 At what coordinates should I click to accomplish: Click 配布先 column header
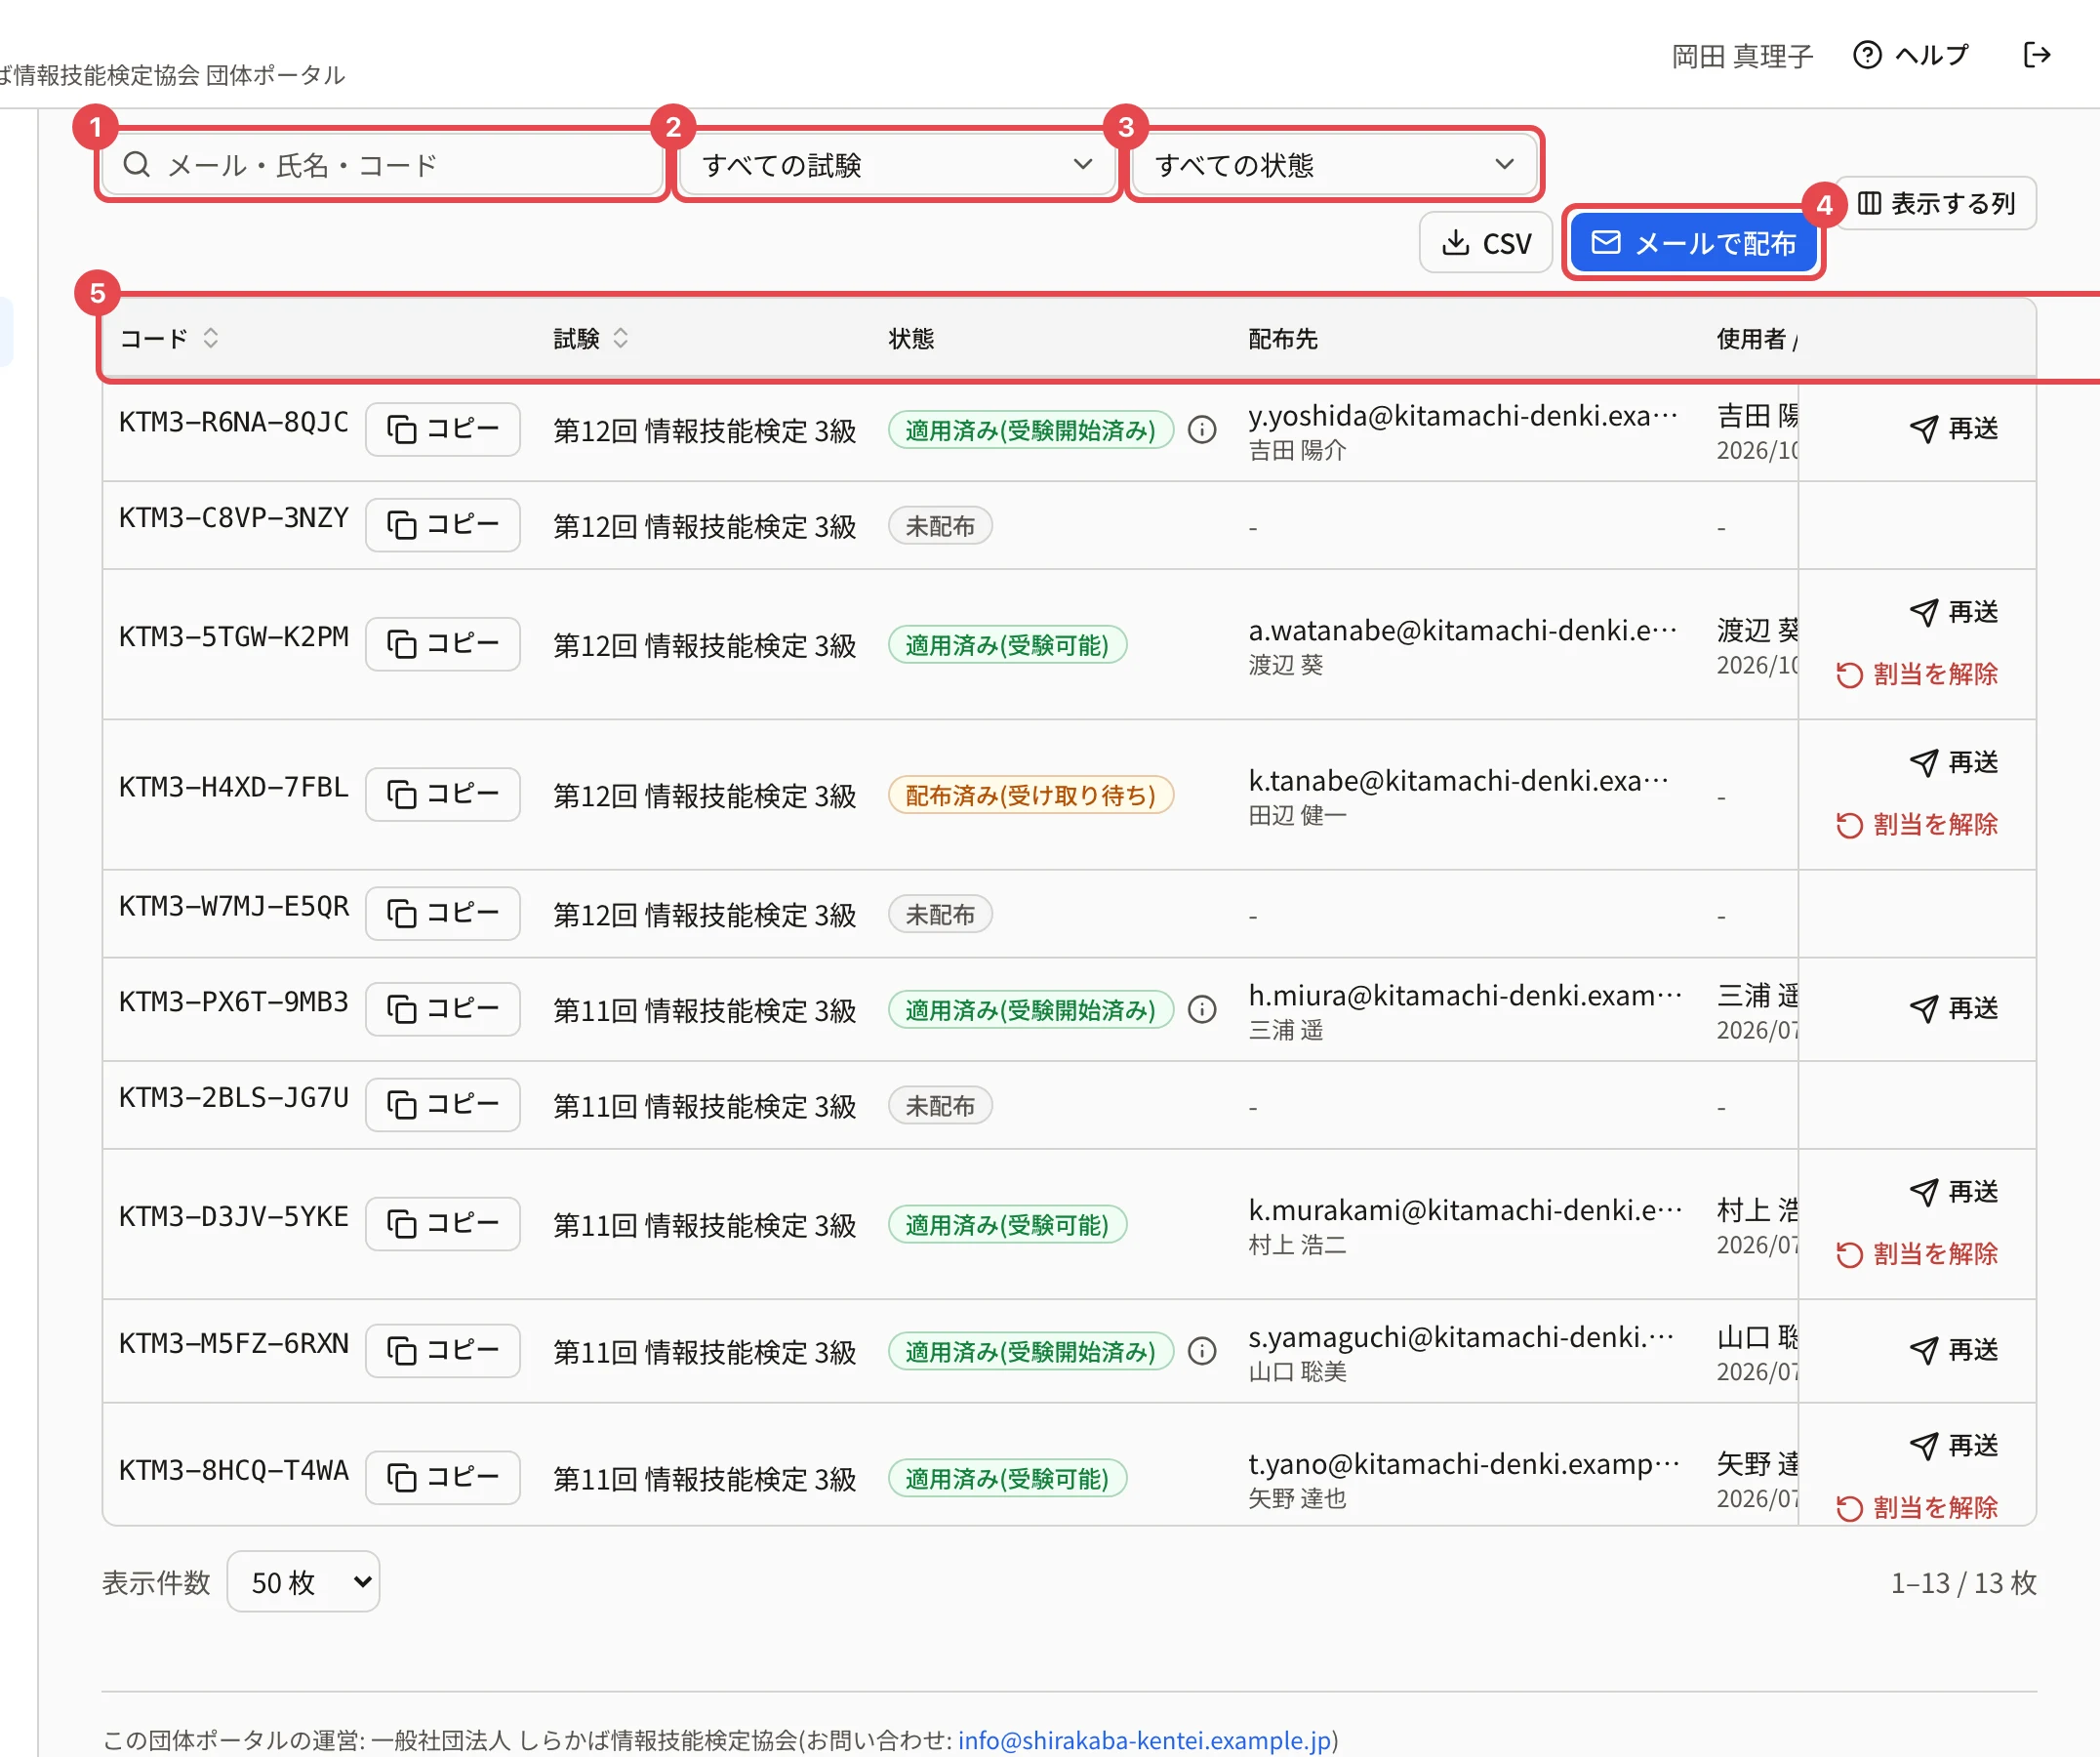[1283, 339]
